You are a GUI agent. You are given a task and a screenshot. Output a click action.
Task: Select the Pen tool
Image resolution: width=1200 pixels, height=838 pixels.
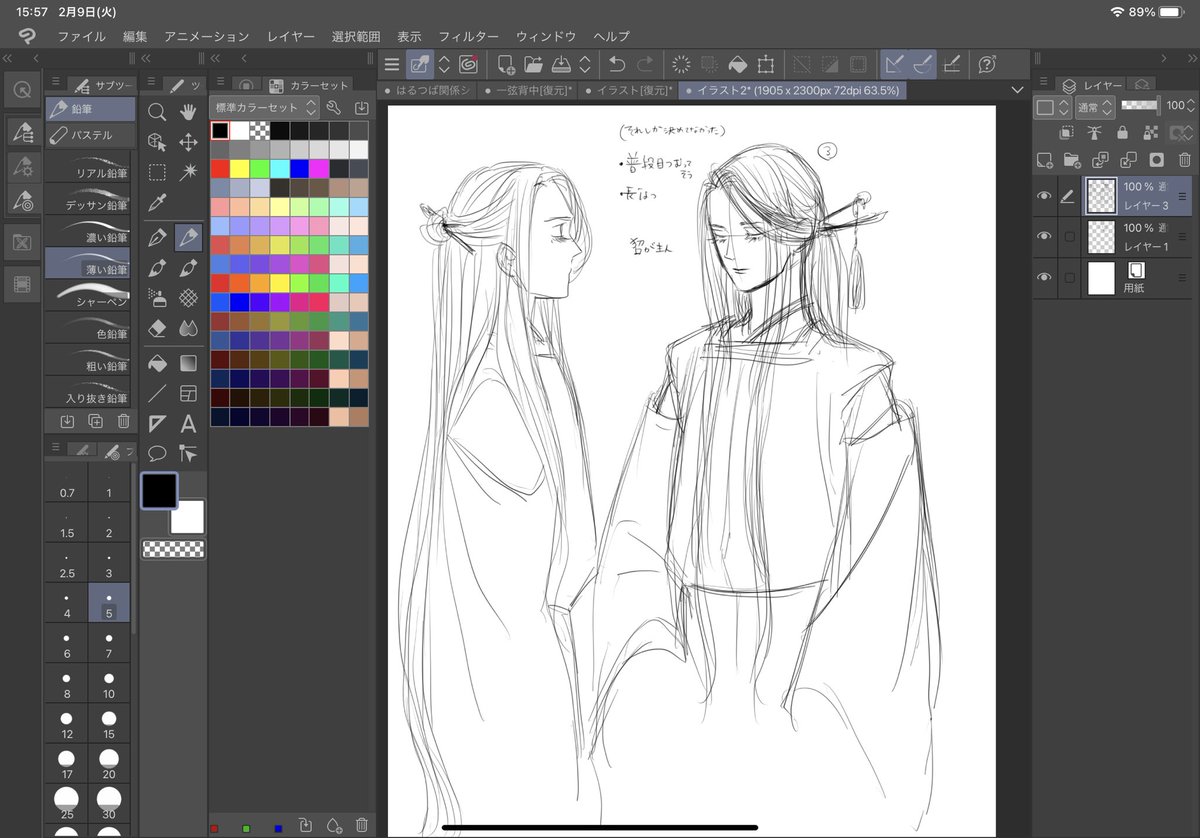coord(157,238)
